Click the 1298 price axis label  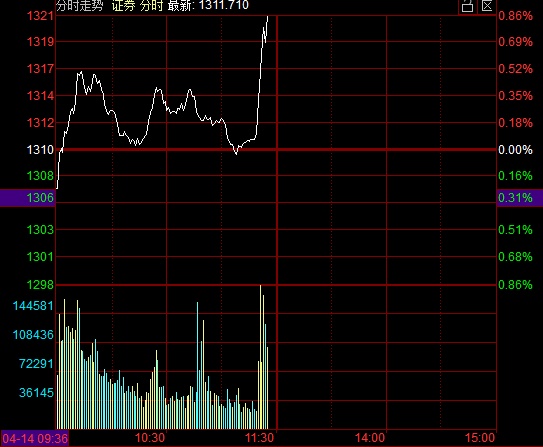tap(41, 285)
